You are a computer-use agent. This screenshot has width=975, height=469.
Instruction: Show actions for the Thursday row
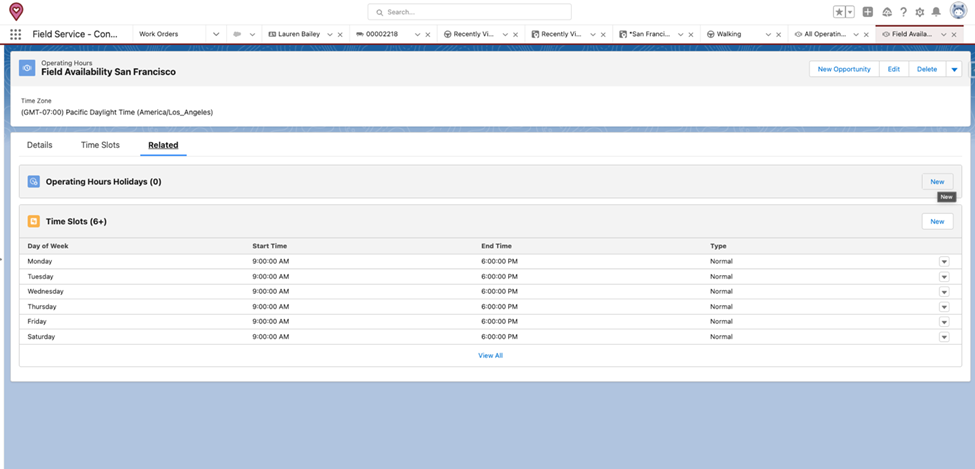pyautogui.click(x=944, y=307)
